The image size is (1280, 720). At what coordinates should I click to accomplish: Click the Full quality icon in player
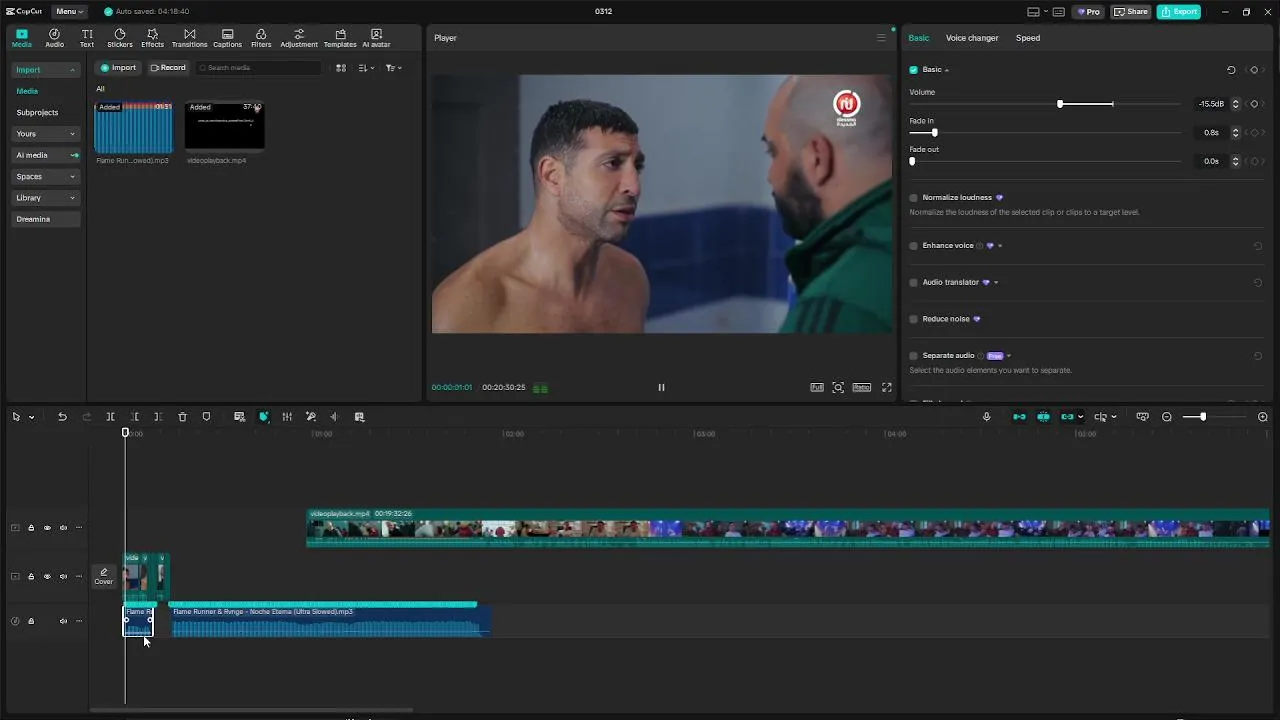click(817, 387)
